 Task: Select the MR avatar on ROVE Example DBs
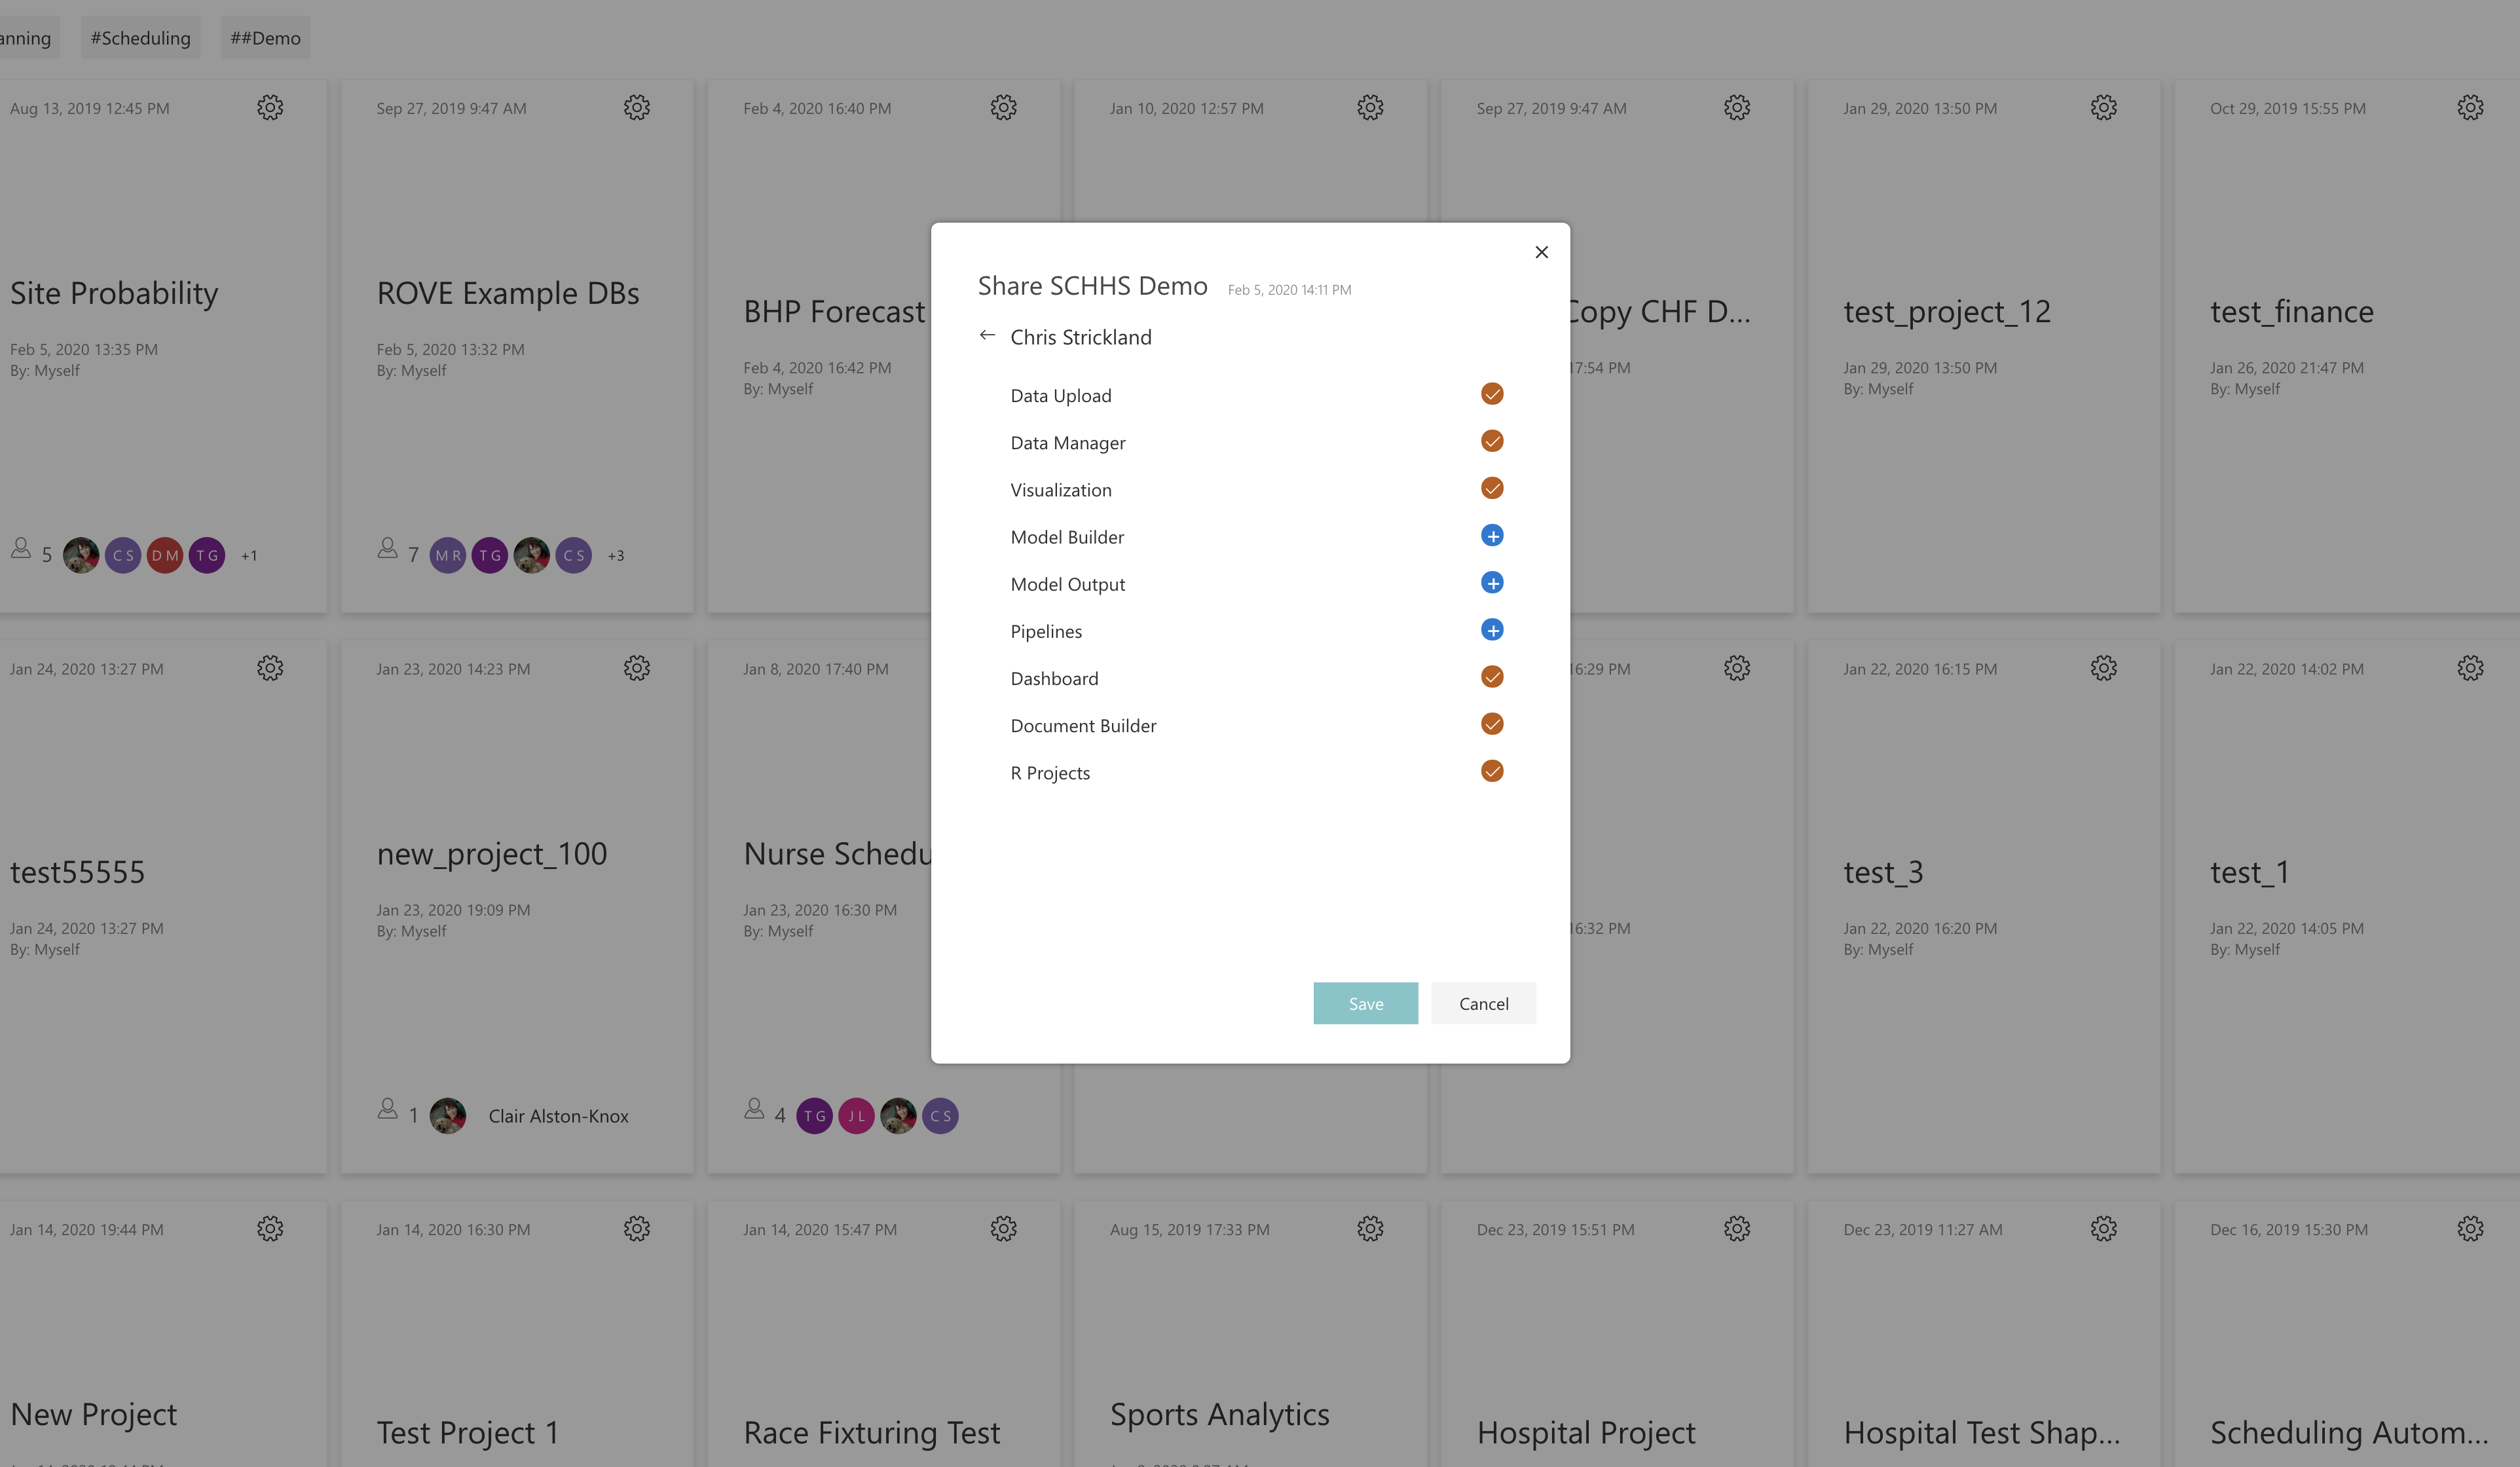[448, 555]
